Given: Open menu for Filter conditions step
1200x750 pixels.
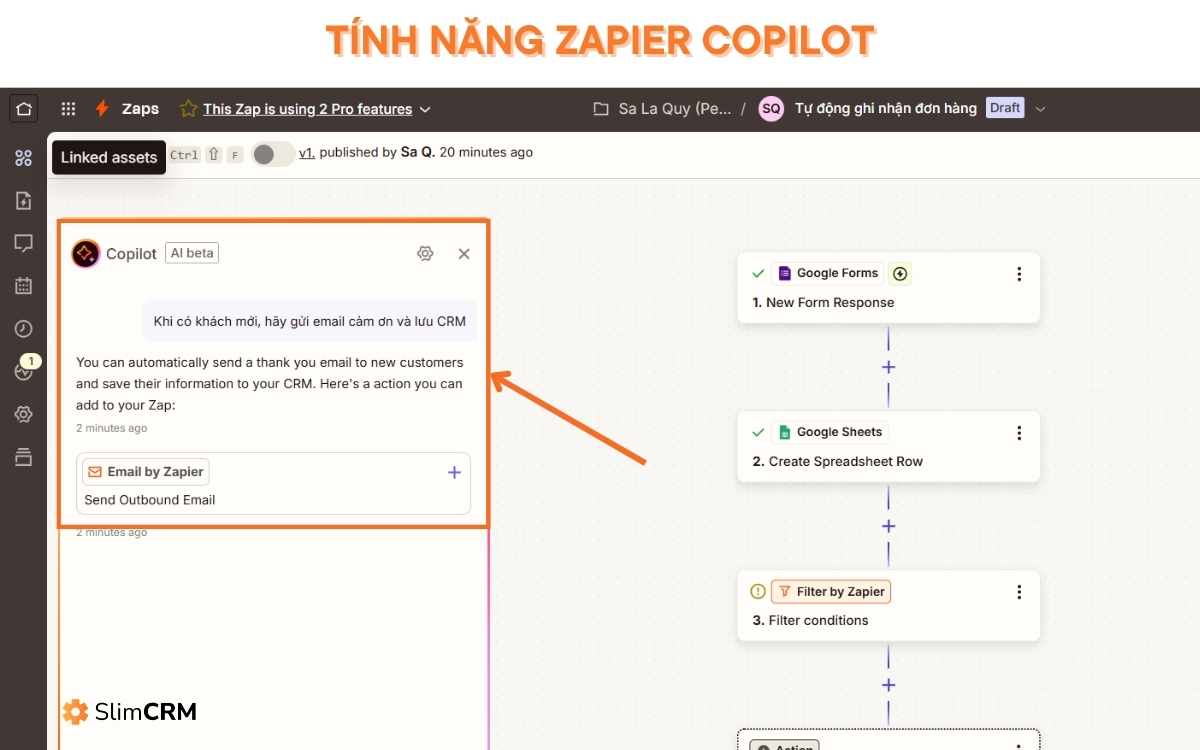Looking at the screenshot, I should click(x=1019, y=592).
